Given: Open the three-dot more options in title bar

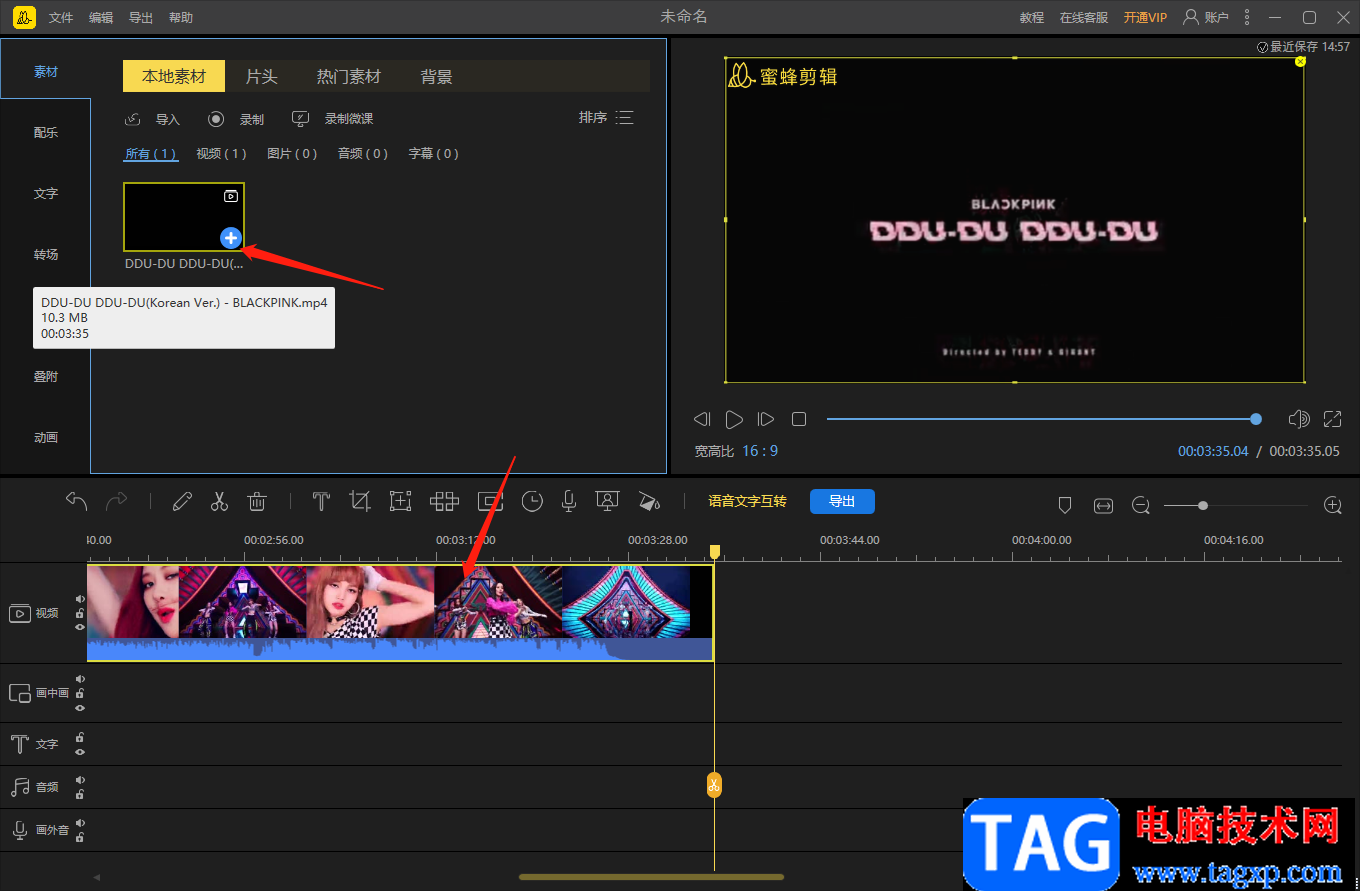Looking at the screenshot, I should click(x=1246, y=17).
